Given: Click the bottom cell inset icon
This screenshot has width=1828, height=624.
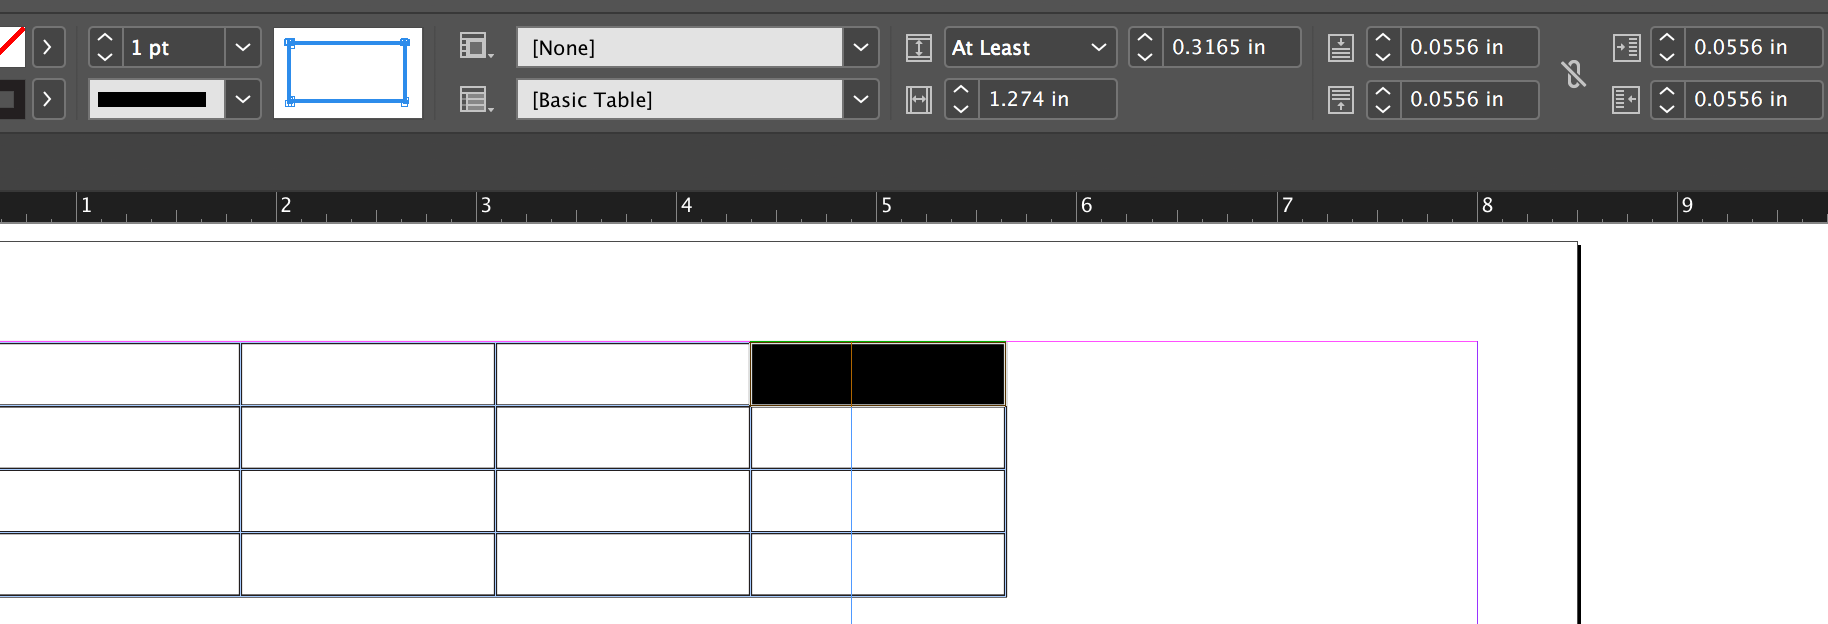Looking at the screenshot, I should tap(1341, 99).
